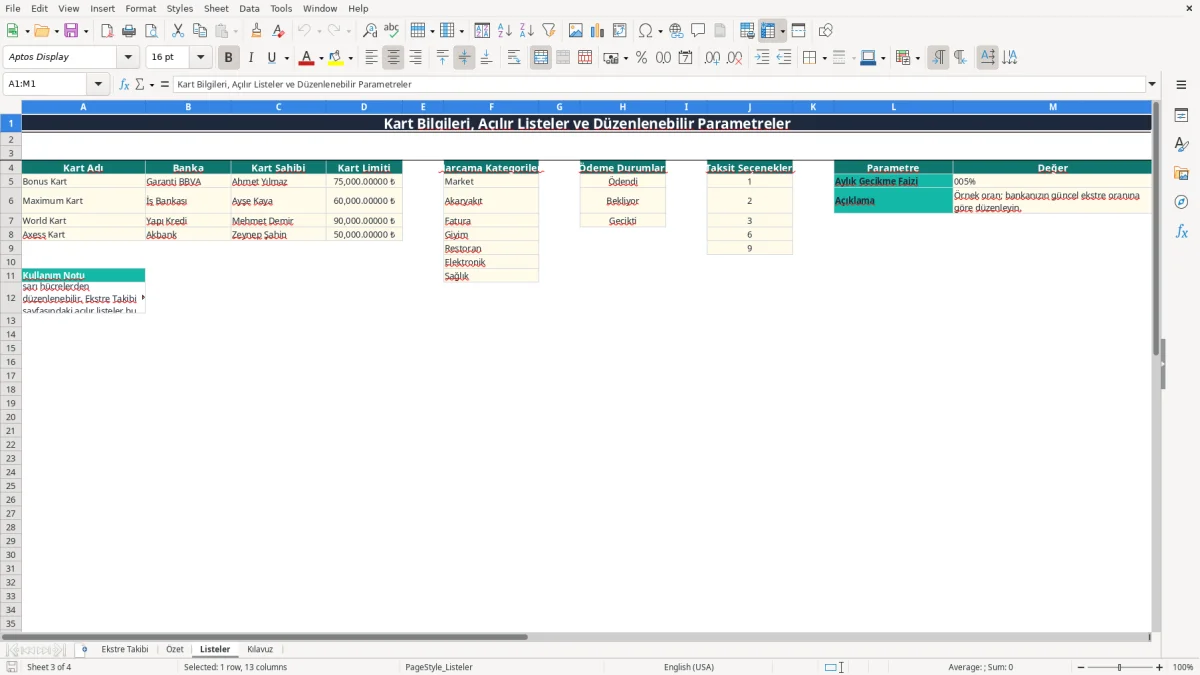Click the Export as PDF icon
The image size is (1200, 675).
click(x=107, y=31)
